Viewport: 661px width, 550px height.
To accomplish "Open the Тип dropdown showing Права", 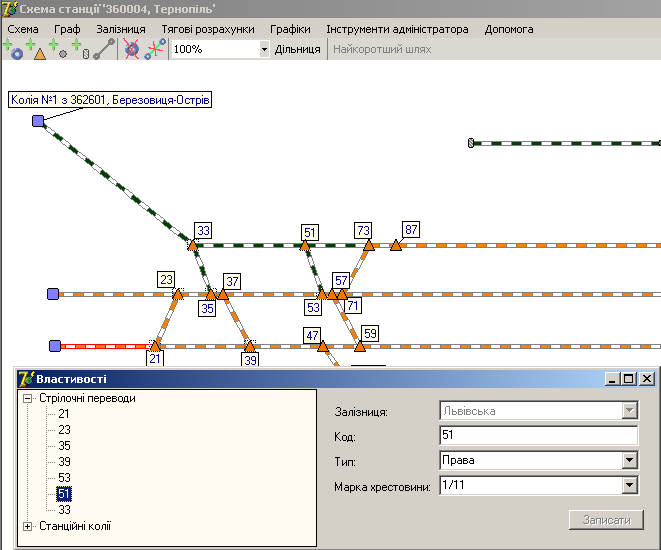I will pyautogui.click(x=629, y=461).
